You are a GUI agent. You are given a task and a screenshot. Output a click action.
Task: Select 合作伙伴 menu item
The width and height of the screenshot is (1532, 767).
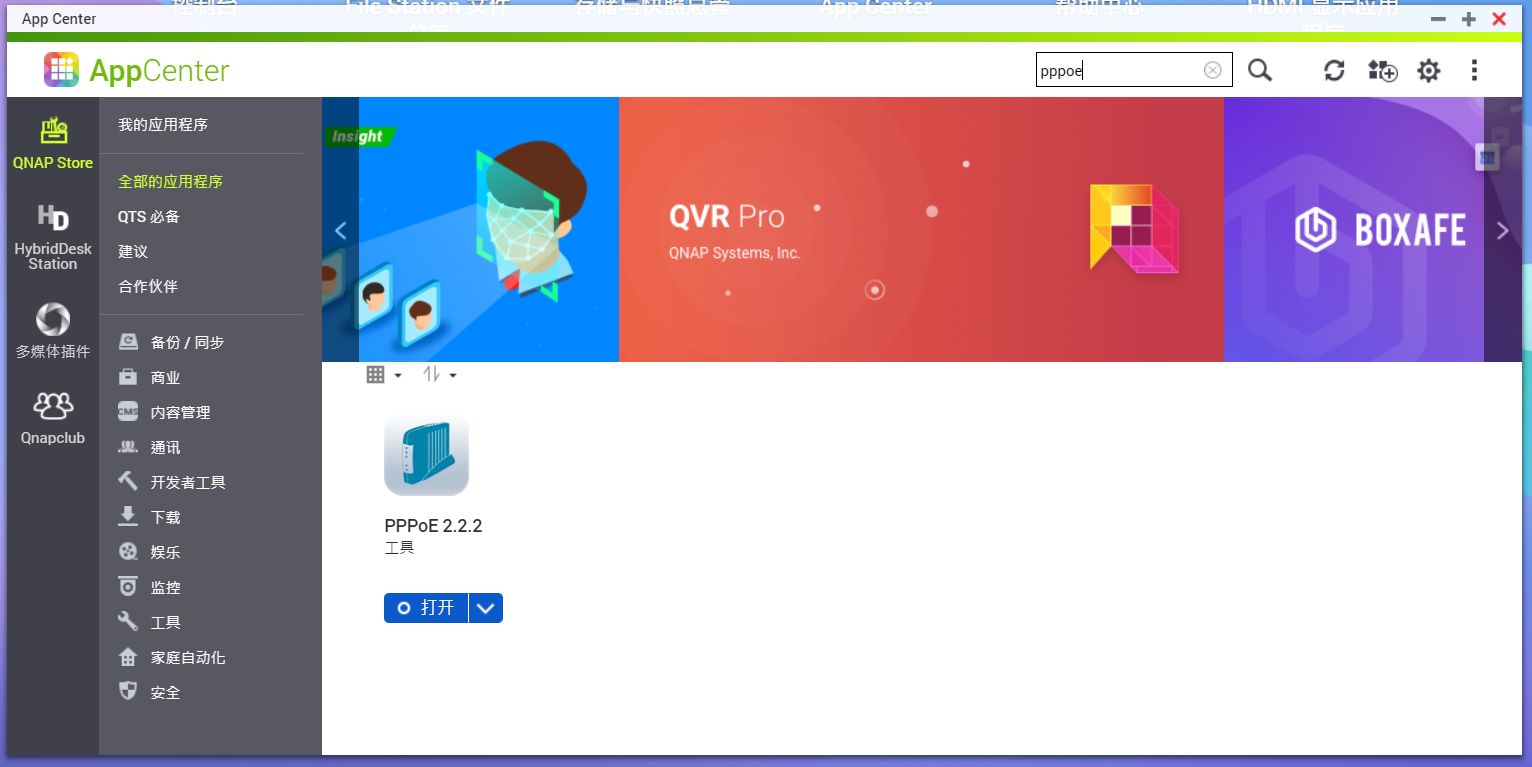[x=148, y=287]
